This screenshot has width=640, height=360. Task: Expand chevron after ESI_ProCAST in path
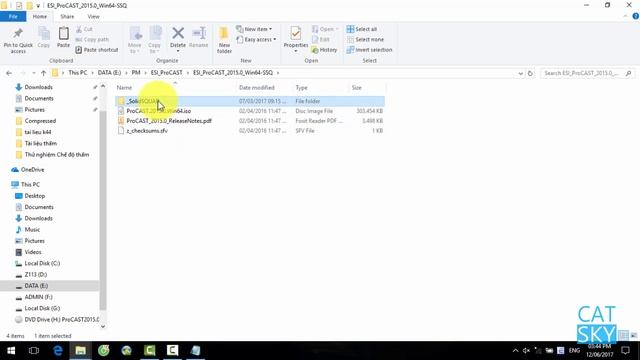click(188, 73)
